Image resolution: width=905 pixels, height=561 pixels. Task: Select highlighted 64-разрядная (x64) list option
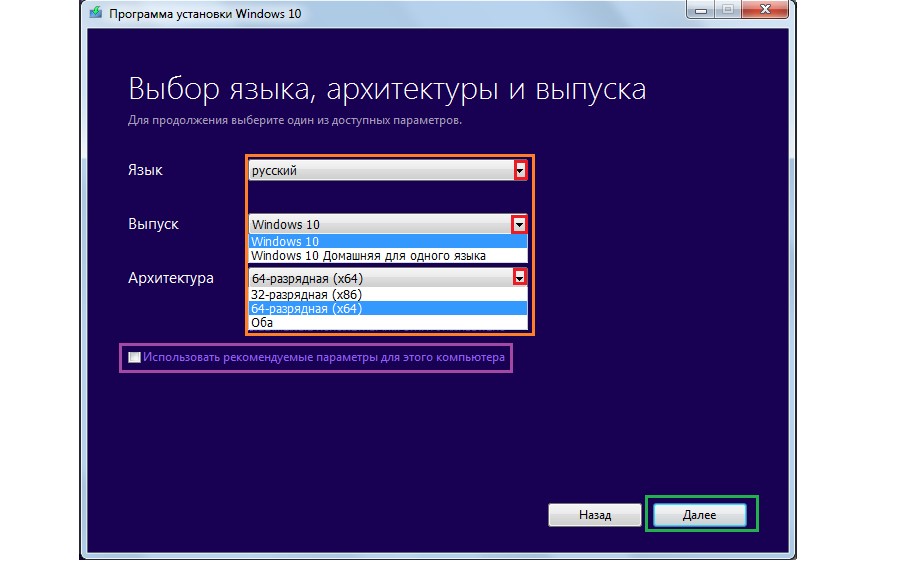pos(388,308)
